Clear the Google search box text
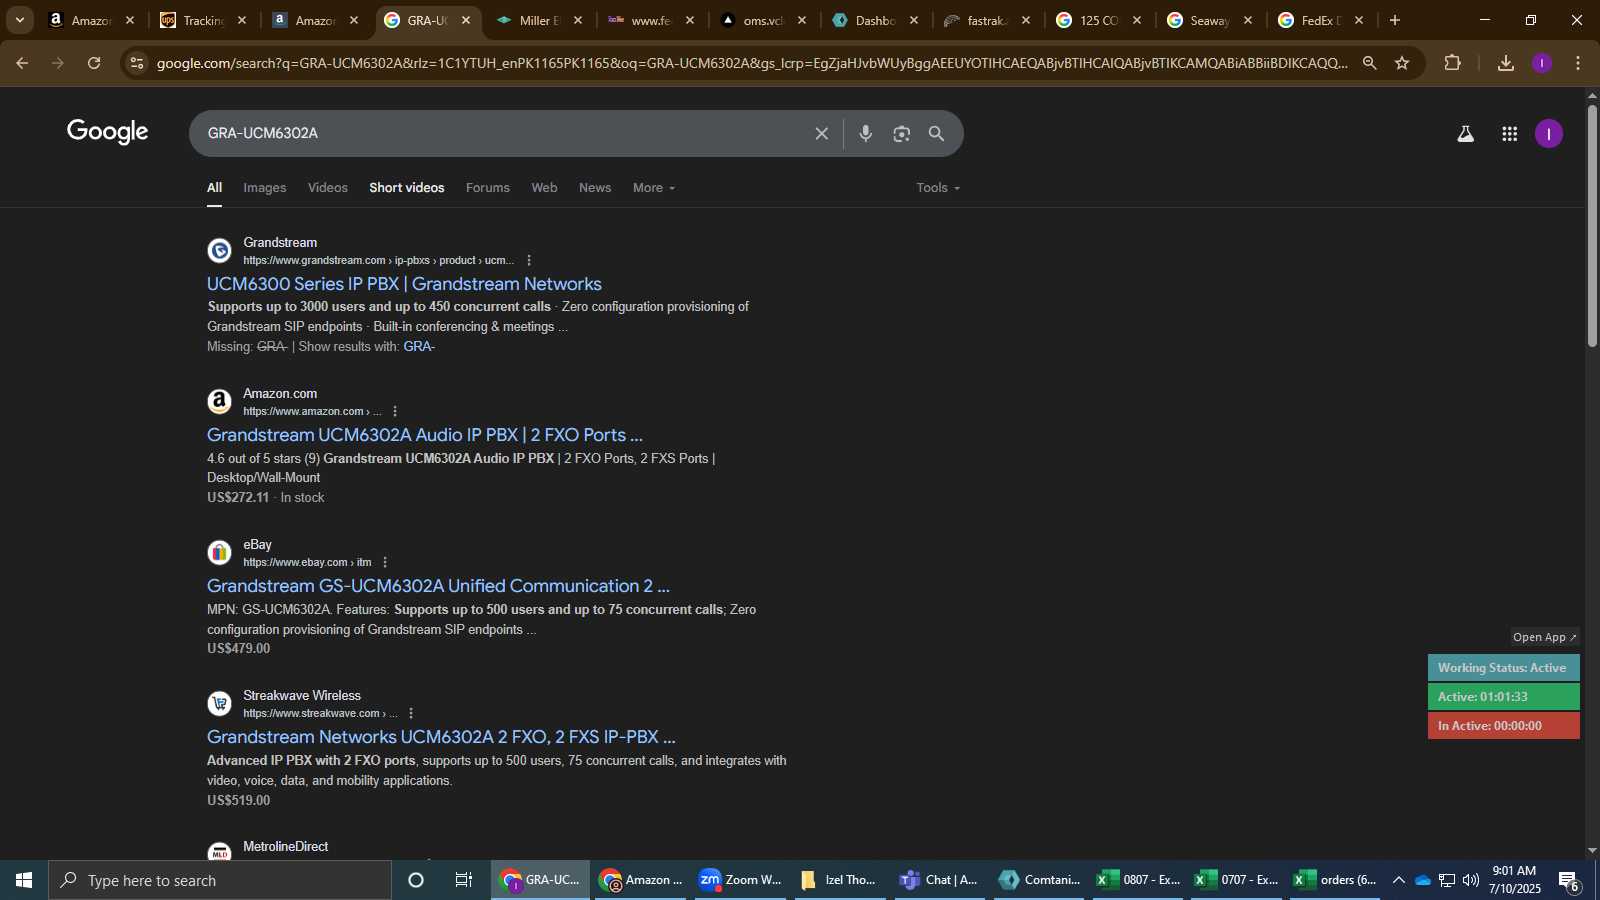The height and width of the screenshot is (900, 1600). [x=821, y=133]
